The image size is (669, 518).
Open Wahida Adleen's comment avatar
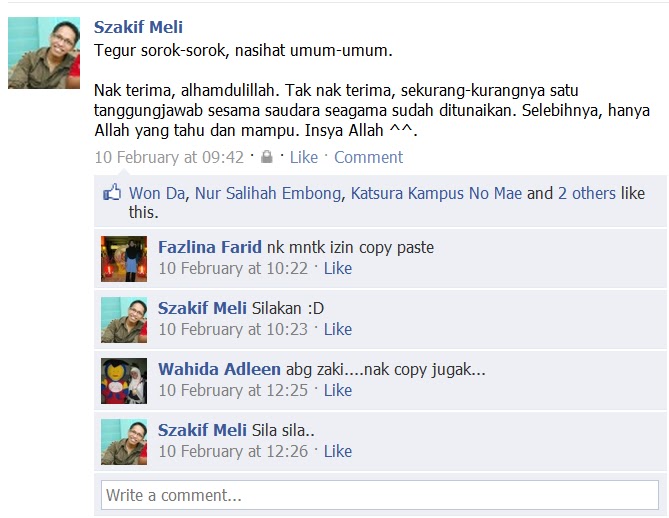pyautogui.click(x=124, y=381)
